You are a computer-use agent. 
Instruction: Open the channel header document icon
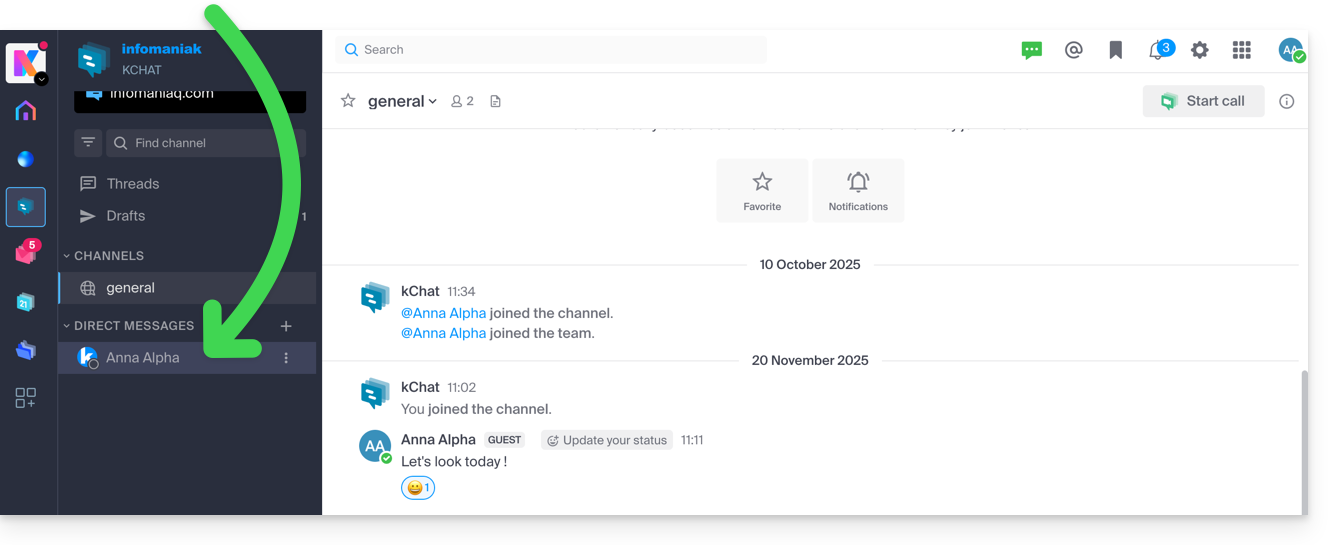(x=495, y=101)
